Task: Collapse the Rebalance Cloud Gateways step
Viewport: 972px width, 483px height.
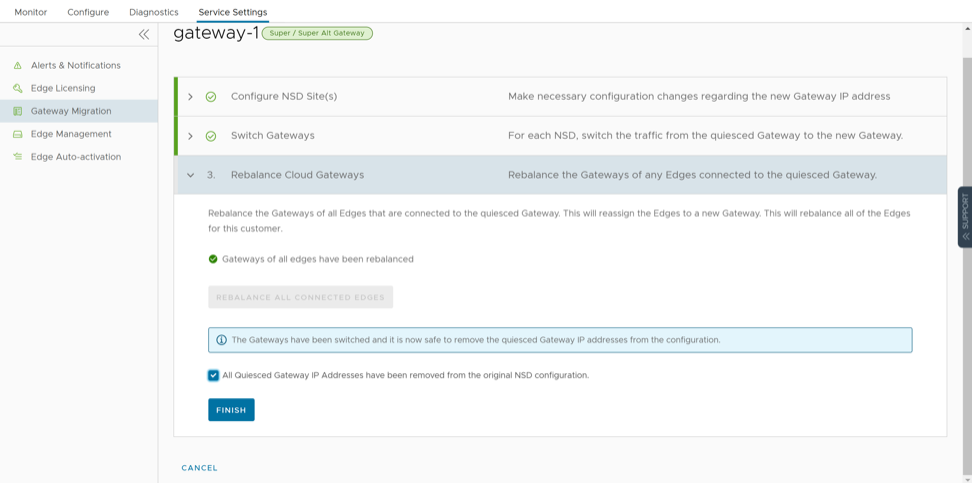Action: tap(190, 175)
